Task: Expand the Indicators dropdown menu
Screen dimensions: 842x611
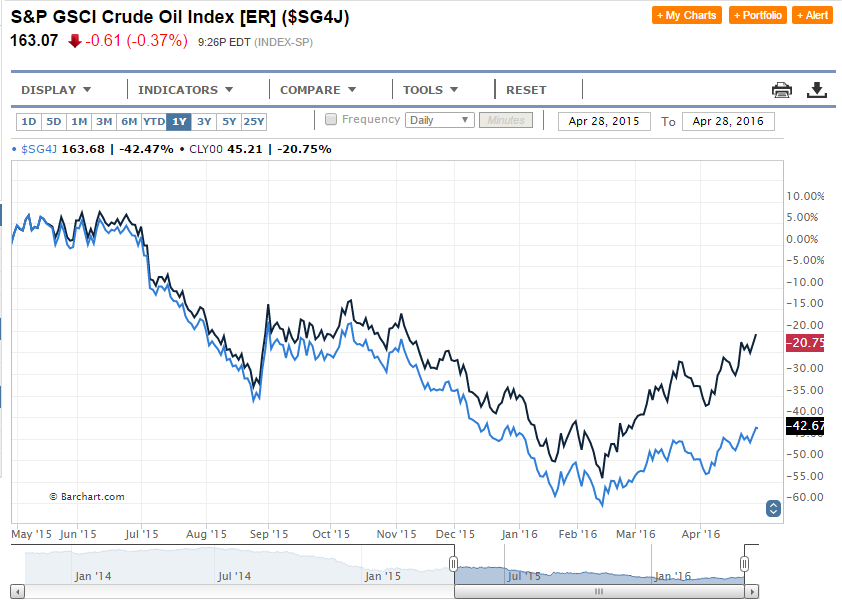Action: pyautogui.click(x=185, y=90)
